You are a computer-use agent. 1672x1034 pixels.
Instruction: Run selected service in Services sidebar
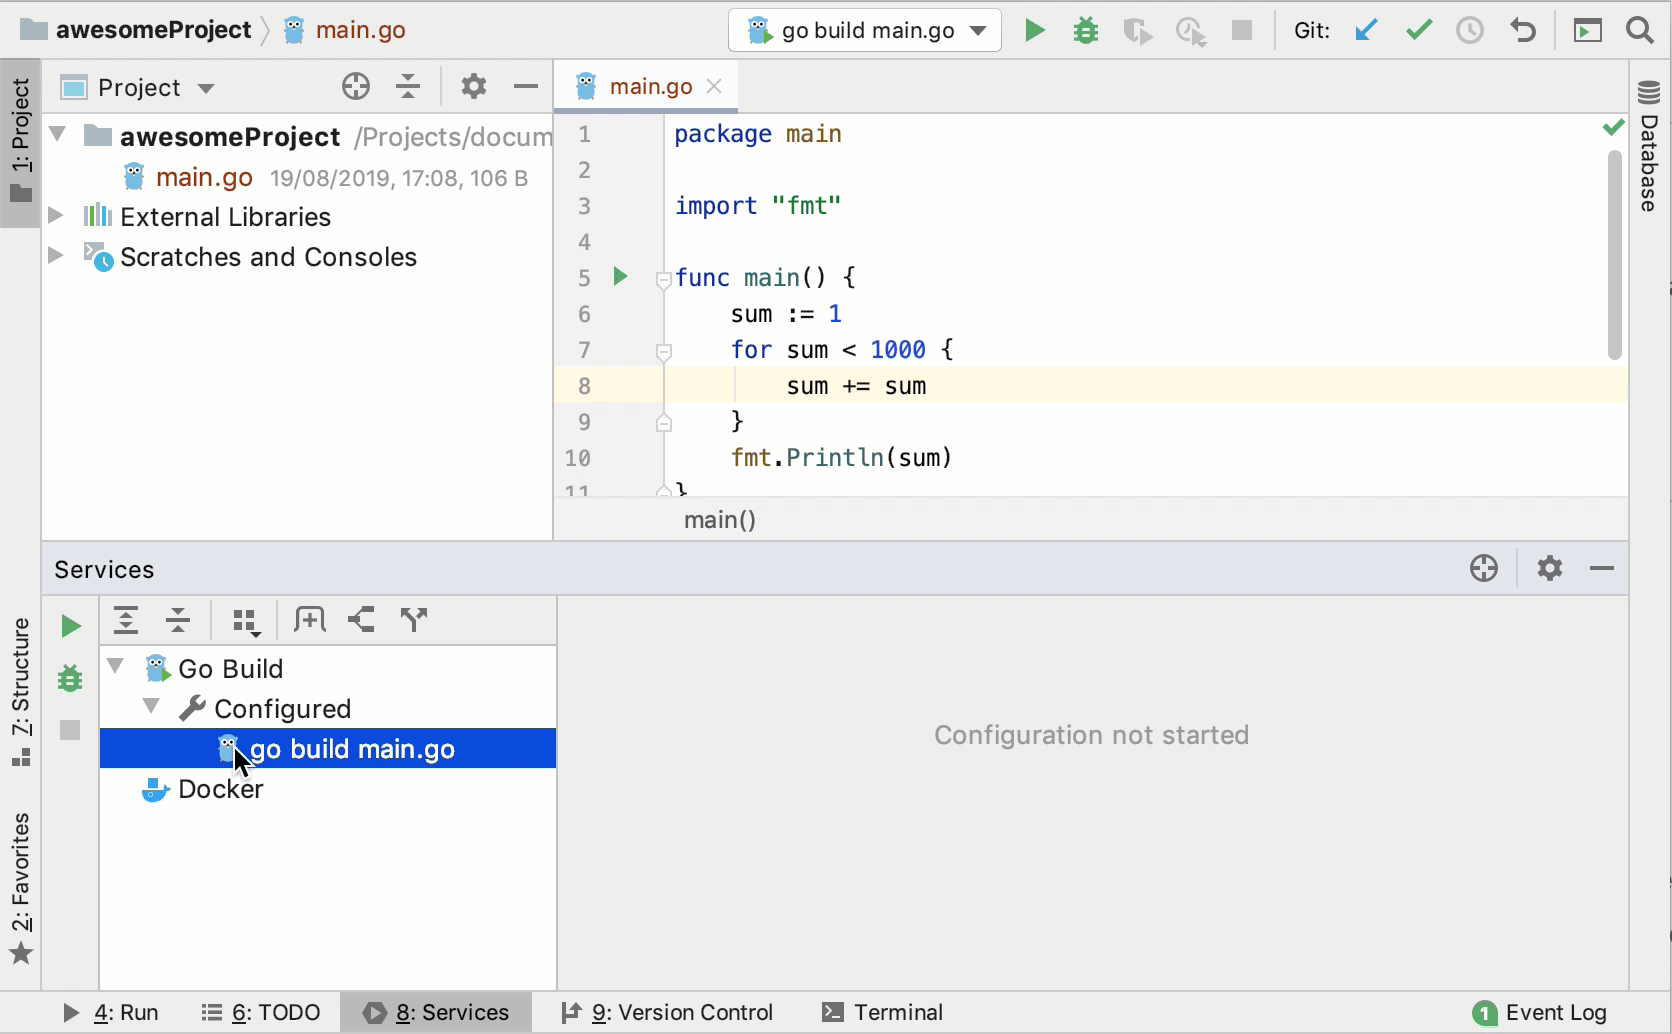click(x=70, y=626)
